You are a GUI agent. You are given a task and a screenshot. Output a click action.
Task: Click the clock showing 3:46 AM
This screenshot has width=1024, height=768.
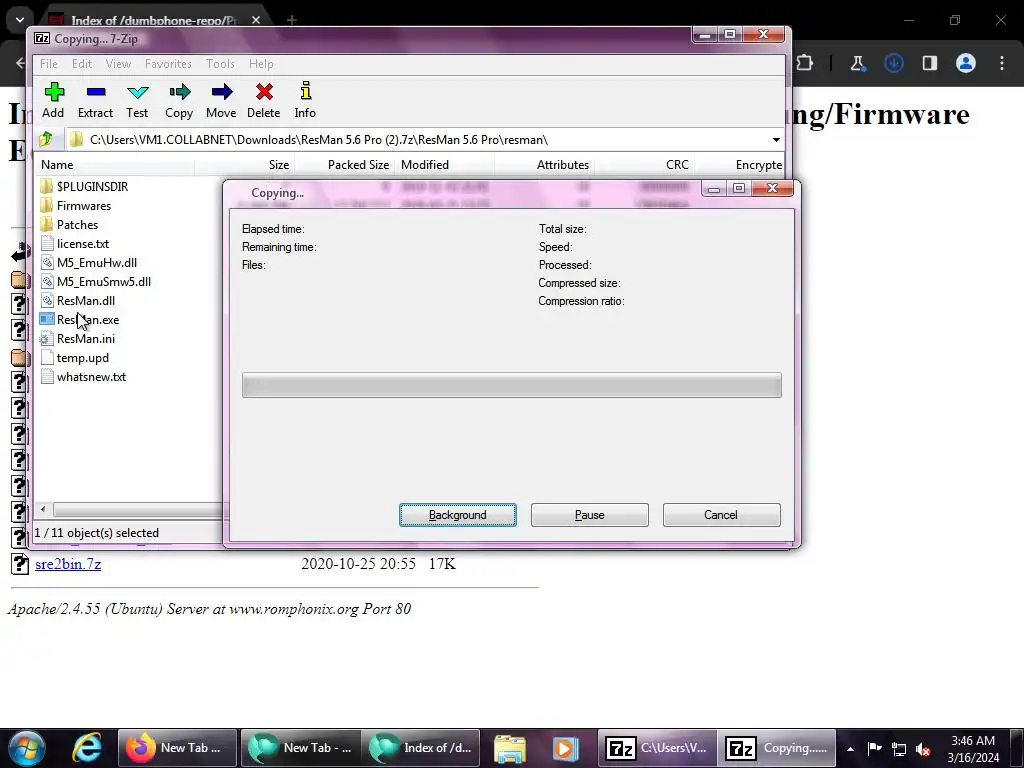tap(973, 741)
